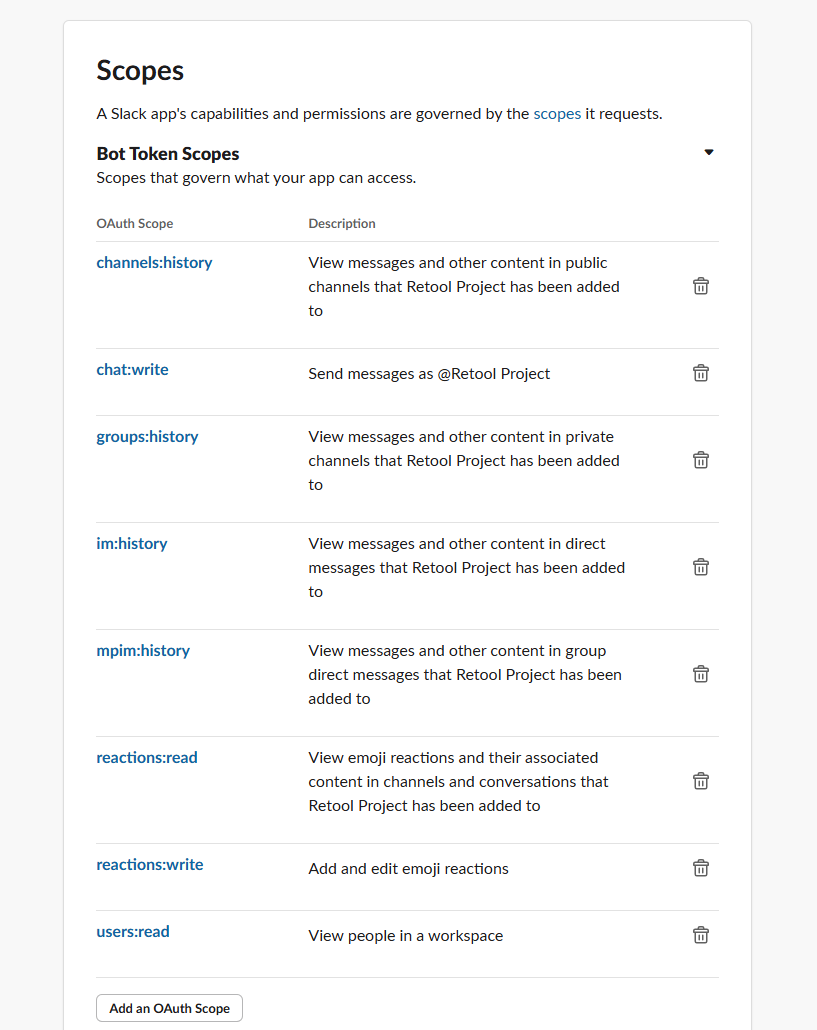Open the groups:history scope link
This screenshot has width=817, height=1030.
(x=147, y=437)
